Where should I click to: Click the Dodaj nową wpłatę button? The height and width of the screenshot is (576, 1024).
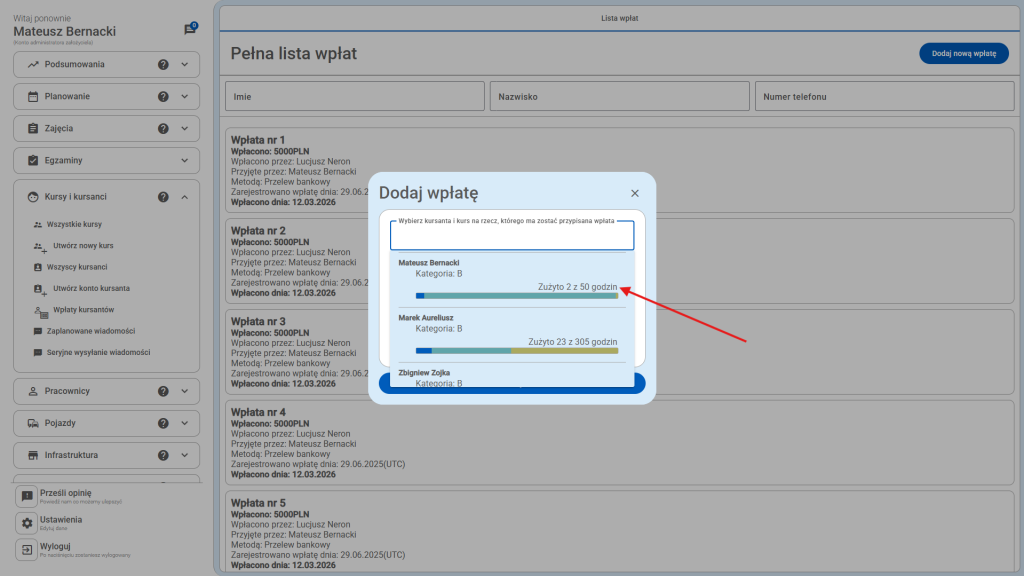click(963, 54)
